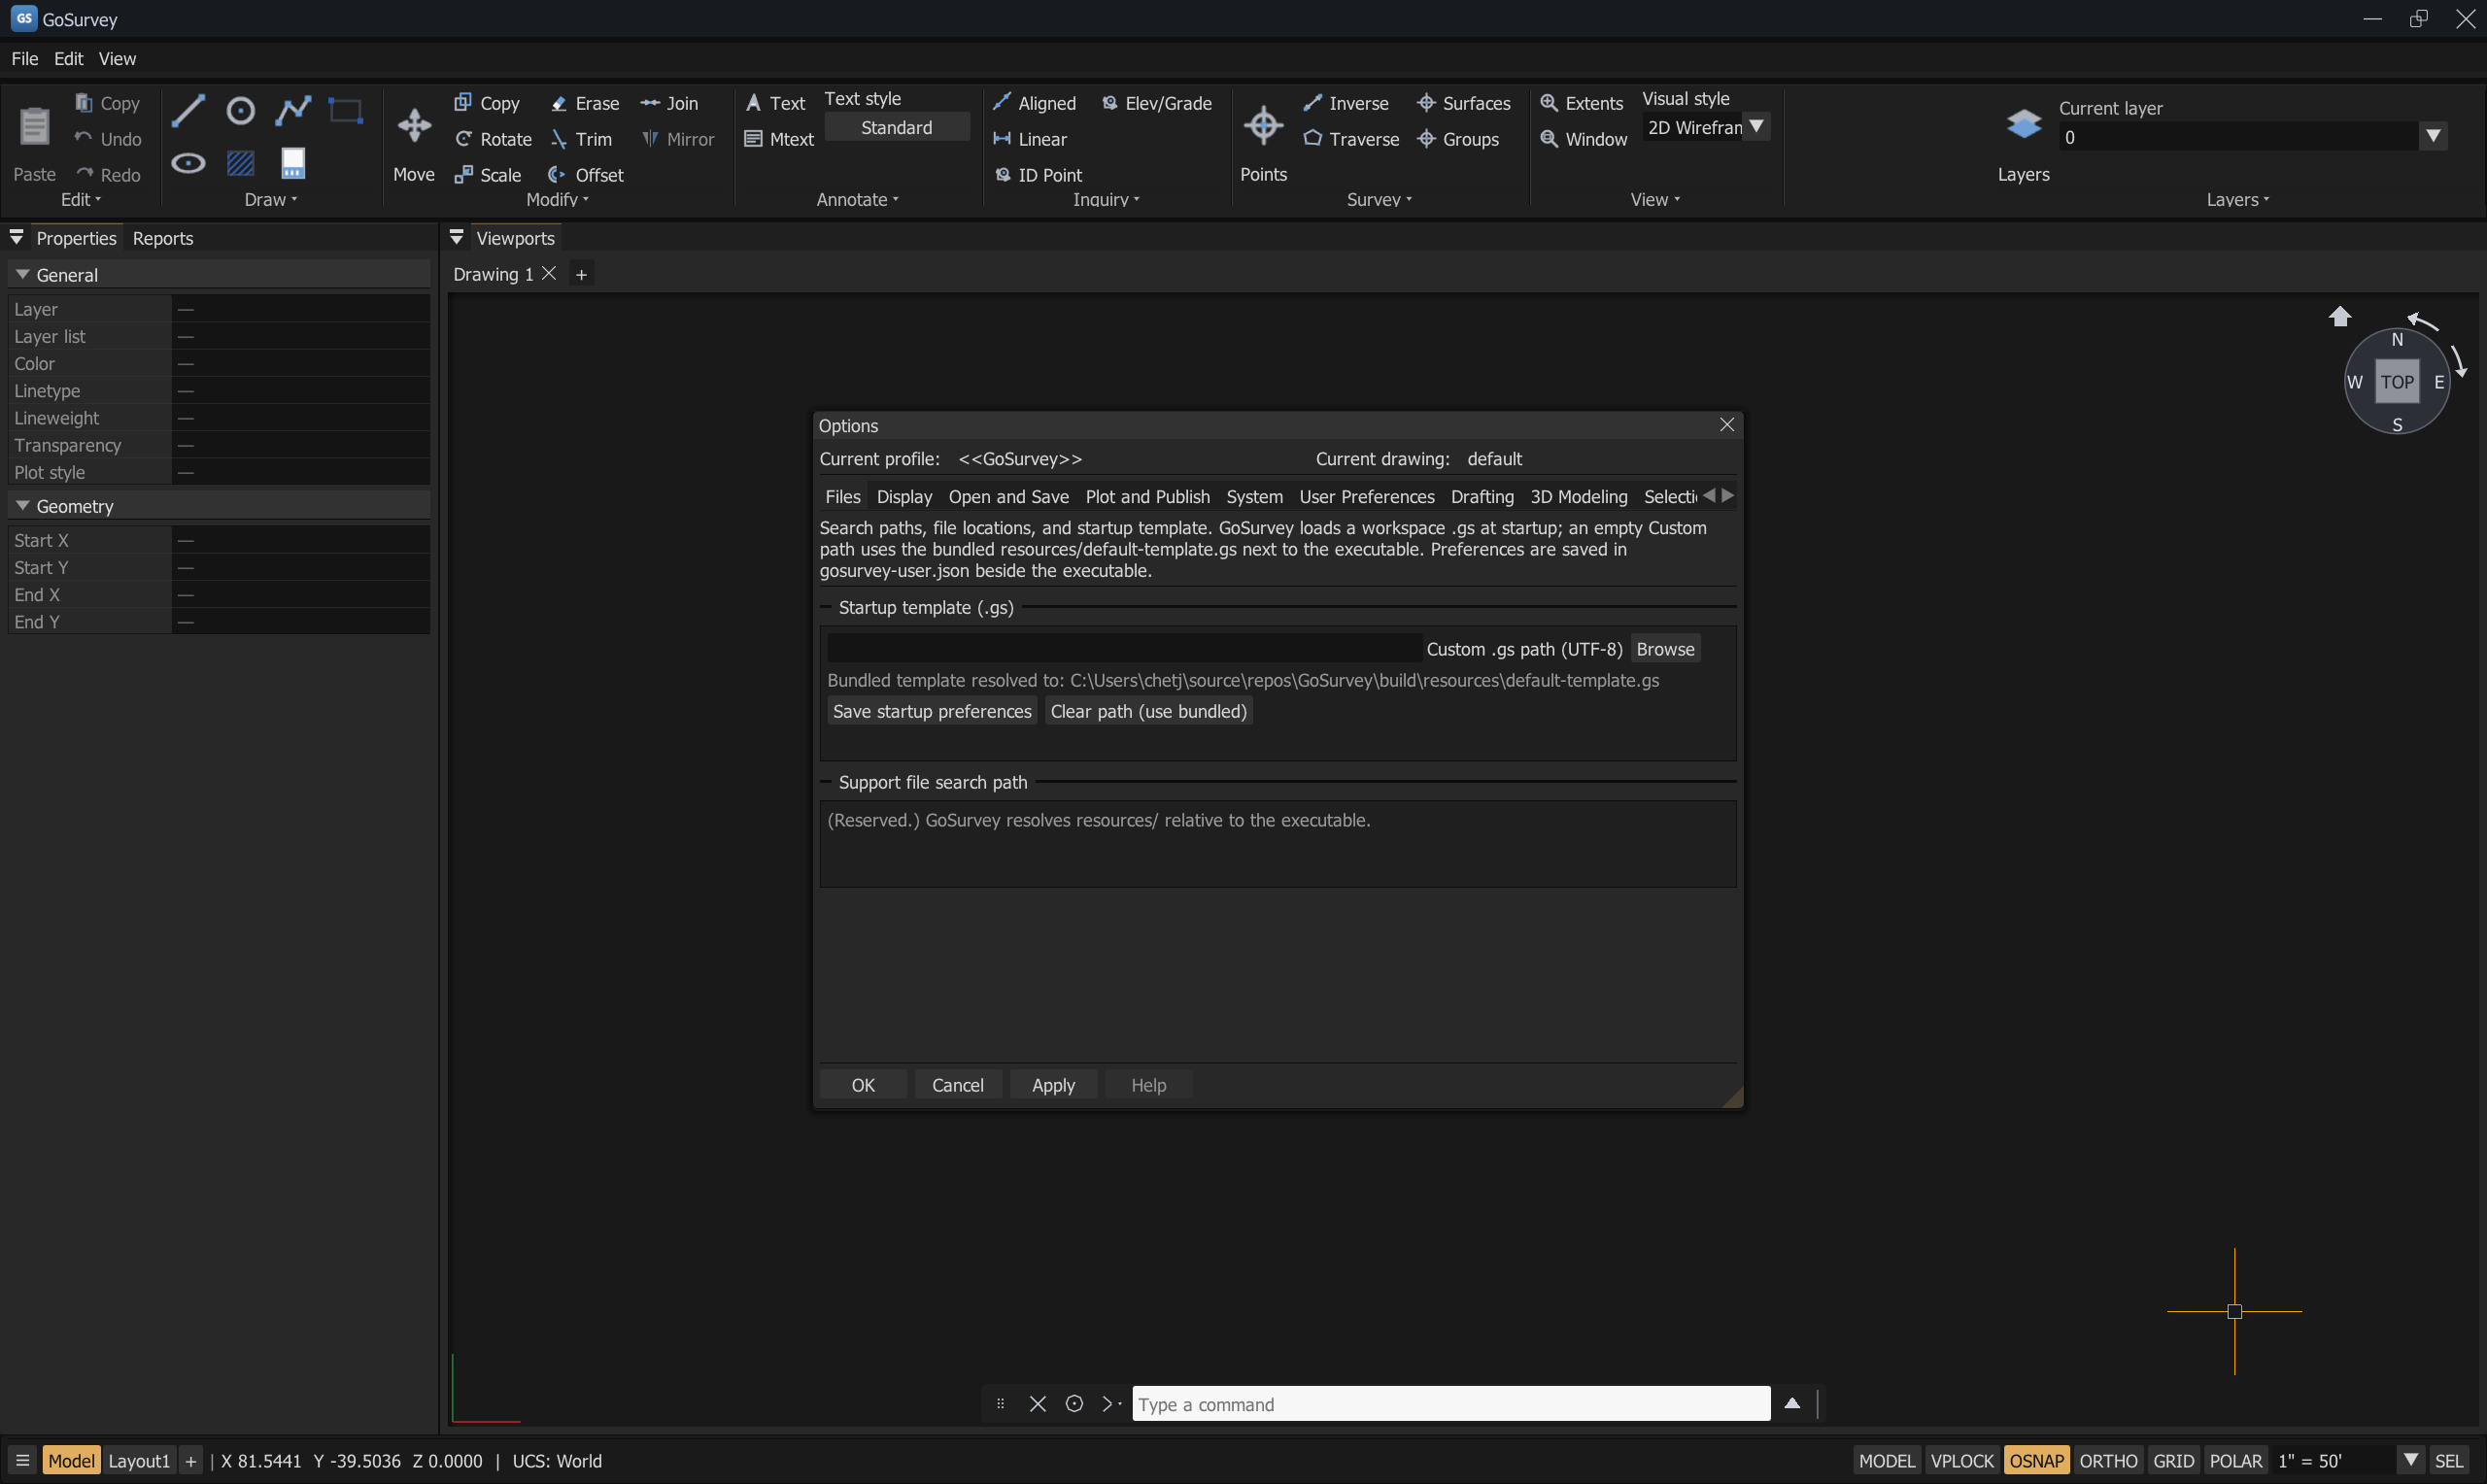Click the Trim tool

[581, 139]
